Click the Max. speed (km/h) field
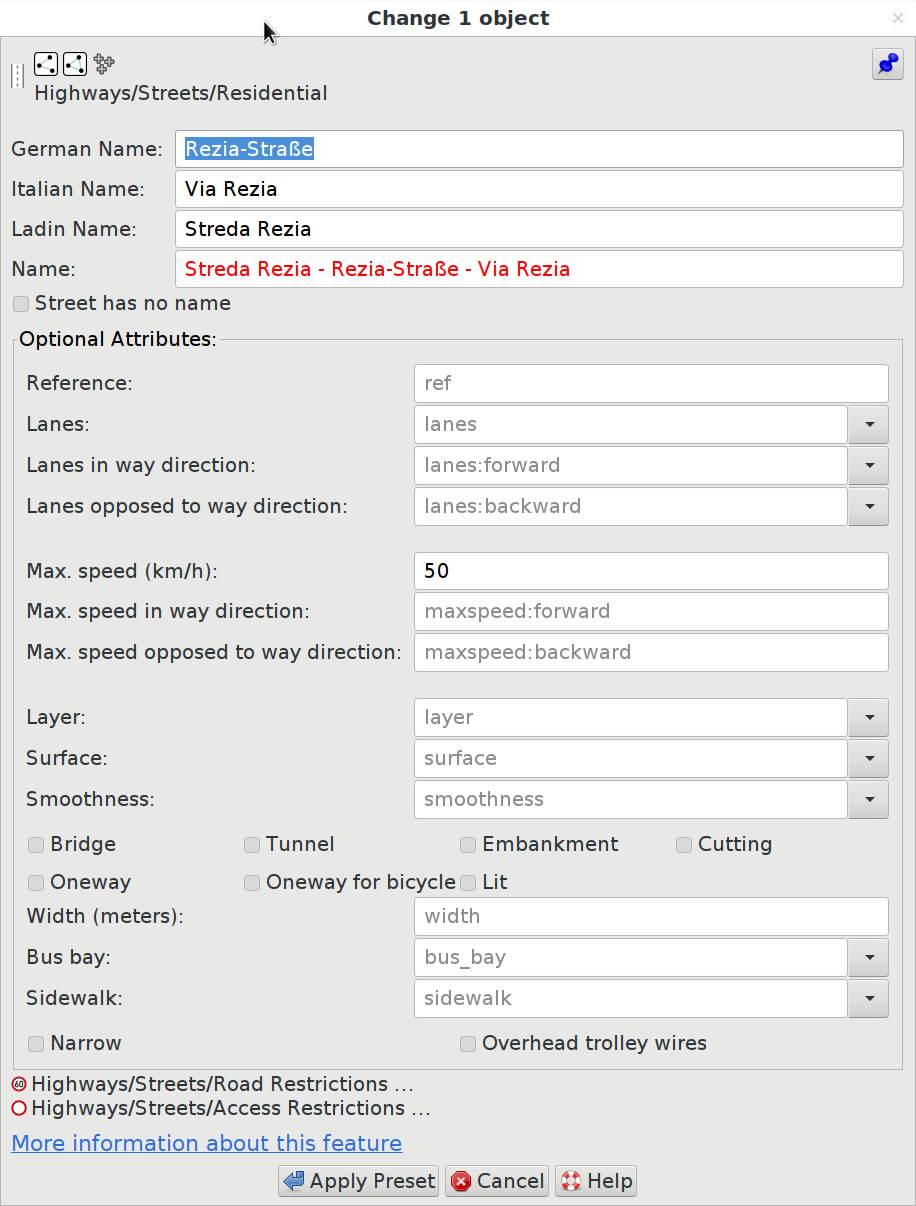This screenshot has width=916, height=1206. click(x=651, y=571)
